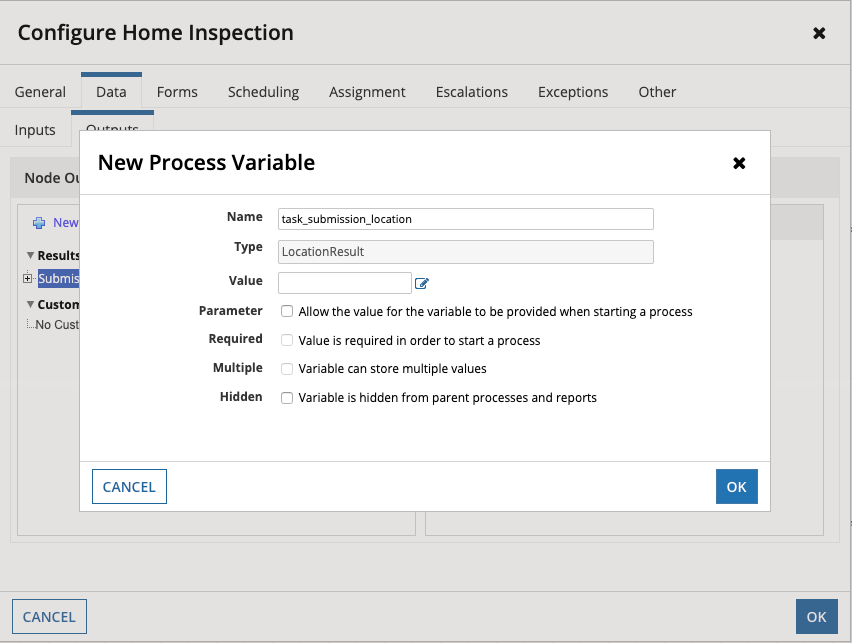
Task: Switch to the General tab
Action: coord(40,92)
